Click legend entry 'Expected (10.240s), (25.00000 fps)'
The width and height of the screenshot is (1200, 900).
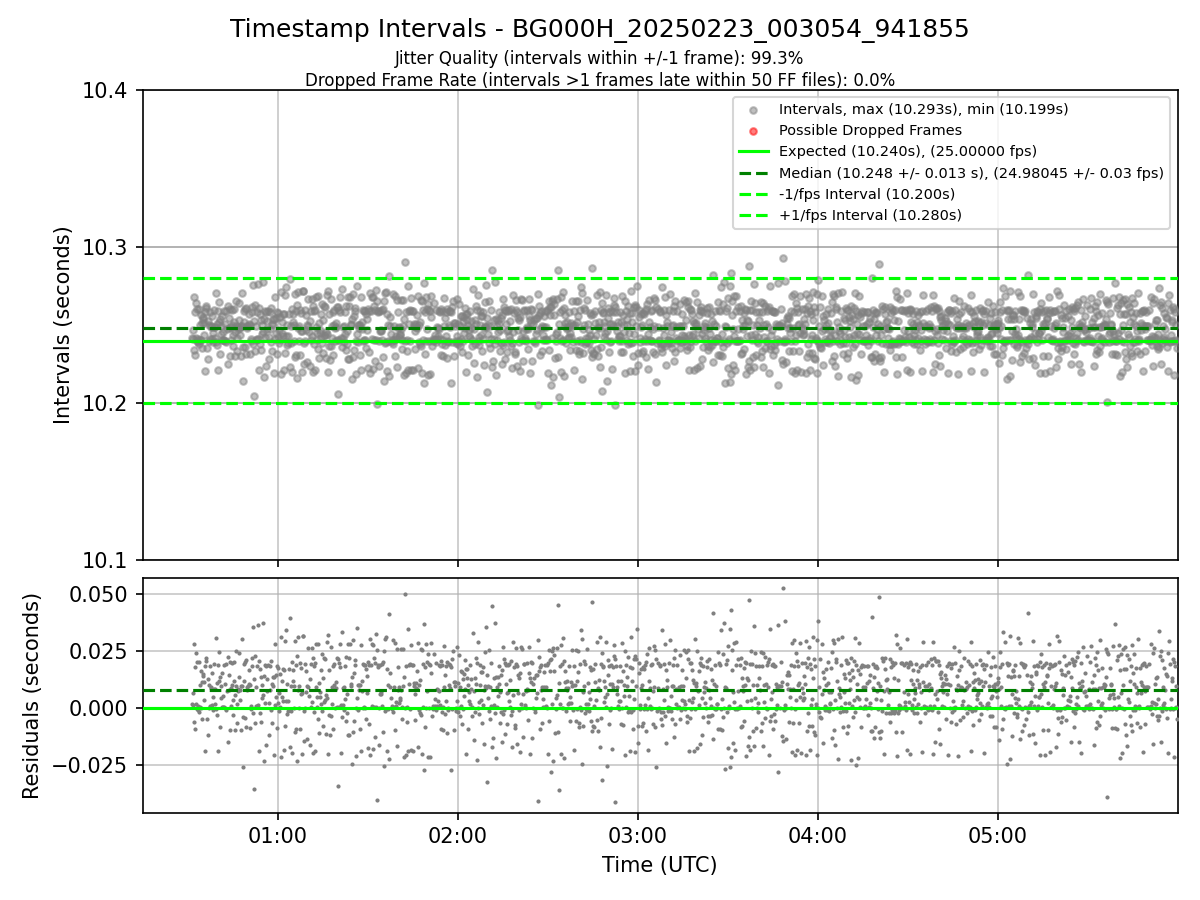(907, 151)
